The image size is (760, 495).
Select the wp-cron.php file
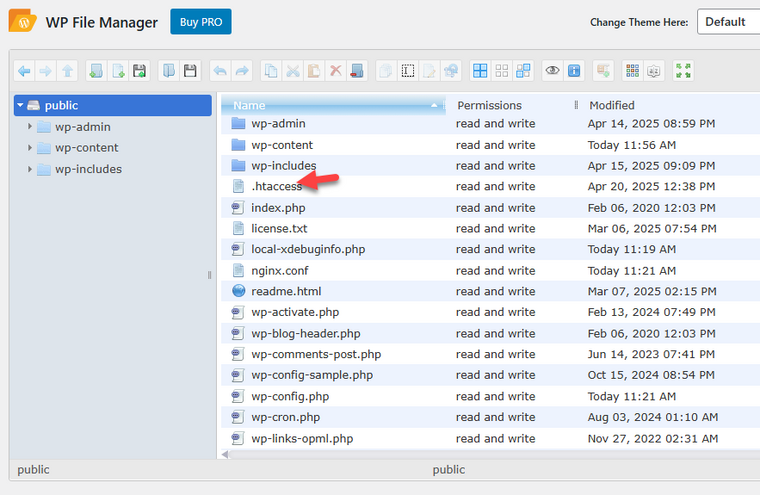[491, 417]
